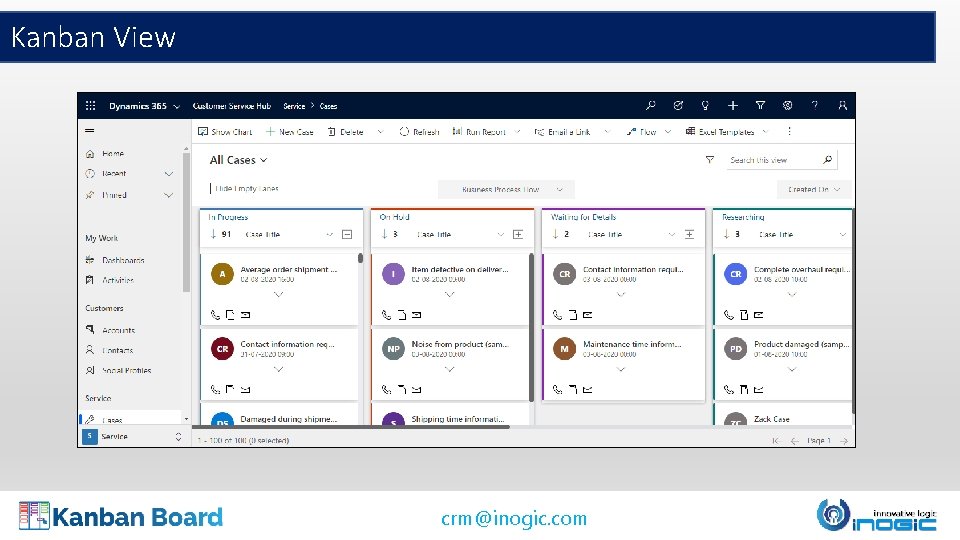The height and width of the screenshot is (540, 960).
Task: Open the settings gear icon
Action: click(x=787, y=105)
